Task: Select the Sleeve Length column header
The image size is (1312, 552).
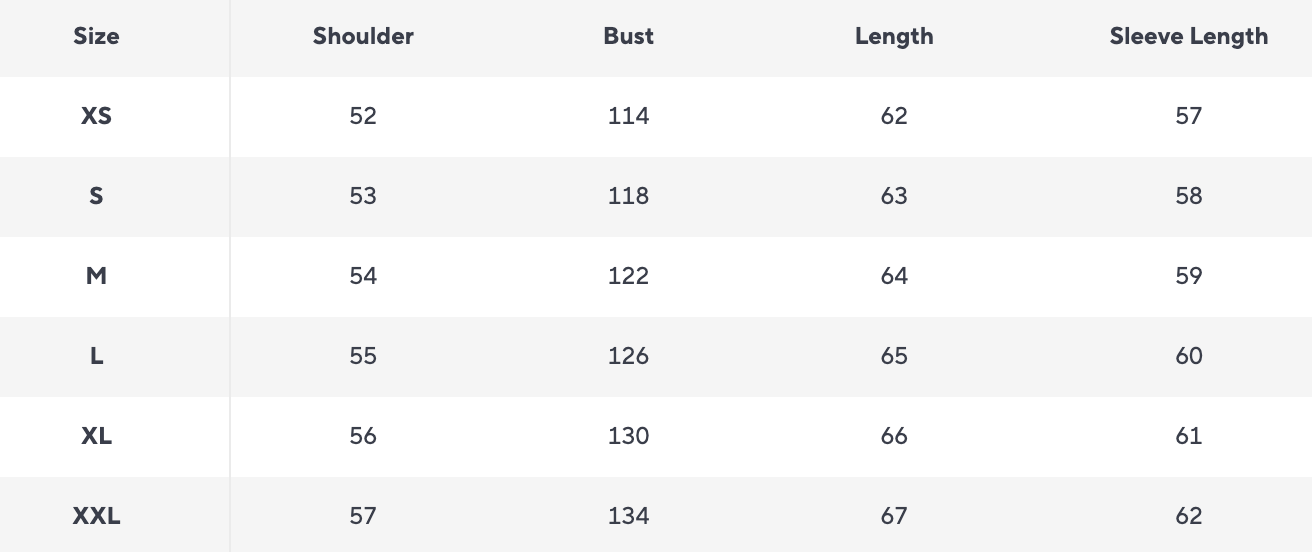Action: click(1188, 37)
